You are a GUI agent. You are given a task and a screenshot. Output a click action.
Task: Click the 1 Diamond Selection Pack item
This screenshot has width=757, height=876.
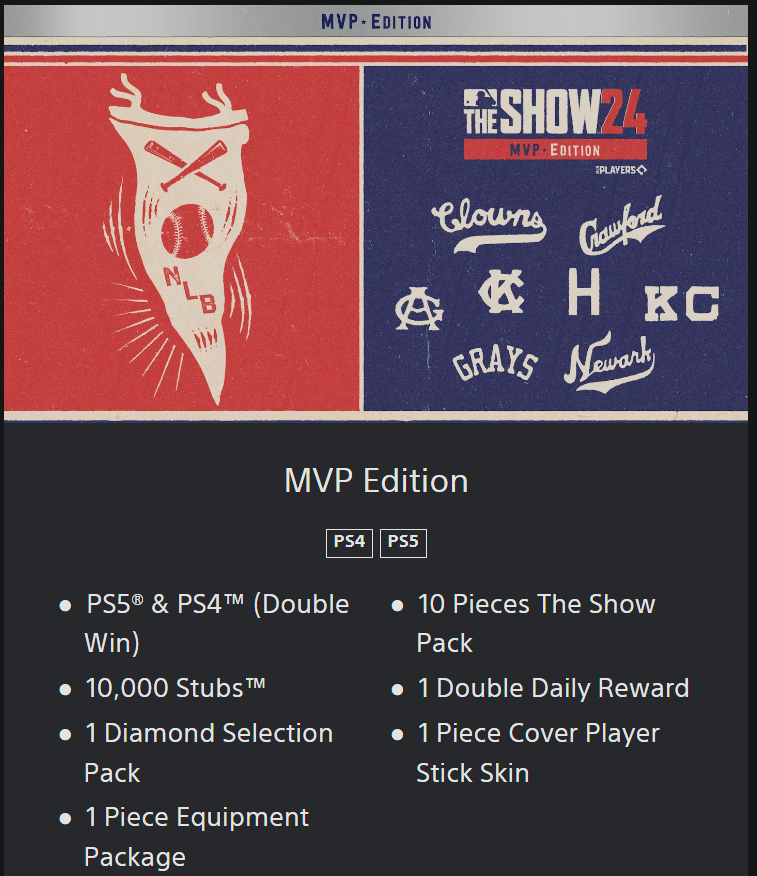click(208, 753)
